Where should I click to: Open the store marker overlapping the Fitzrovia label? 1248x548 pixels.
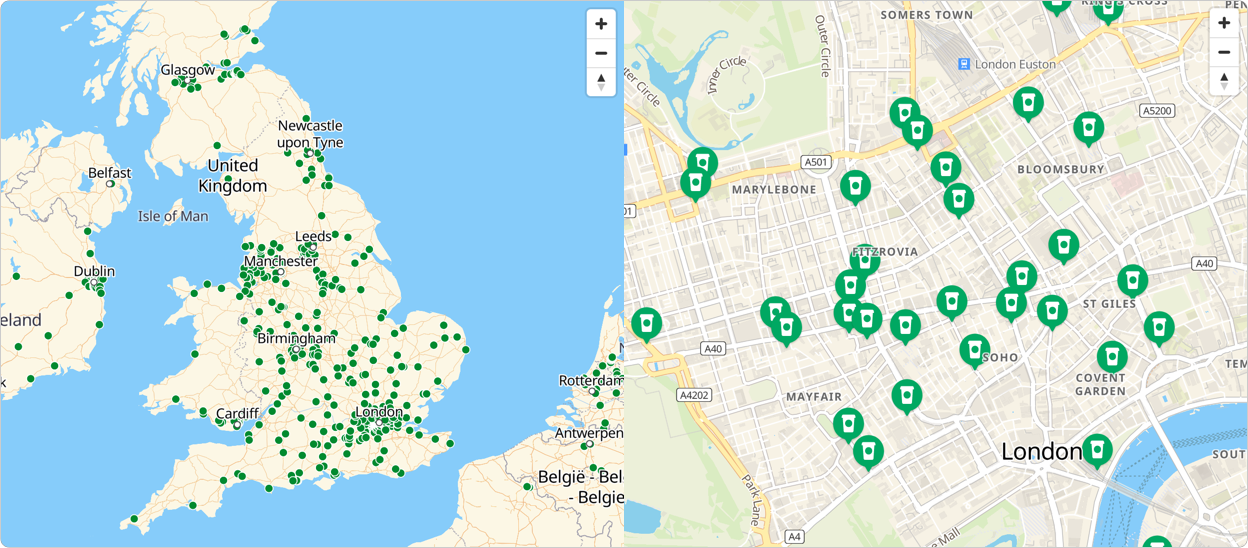(864, 259)
